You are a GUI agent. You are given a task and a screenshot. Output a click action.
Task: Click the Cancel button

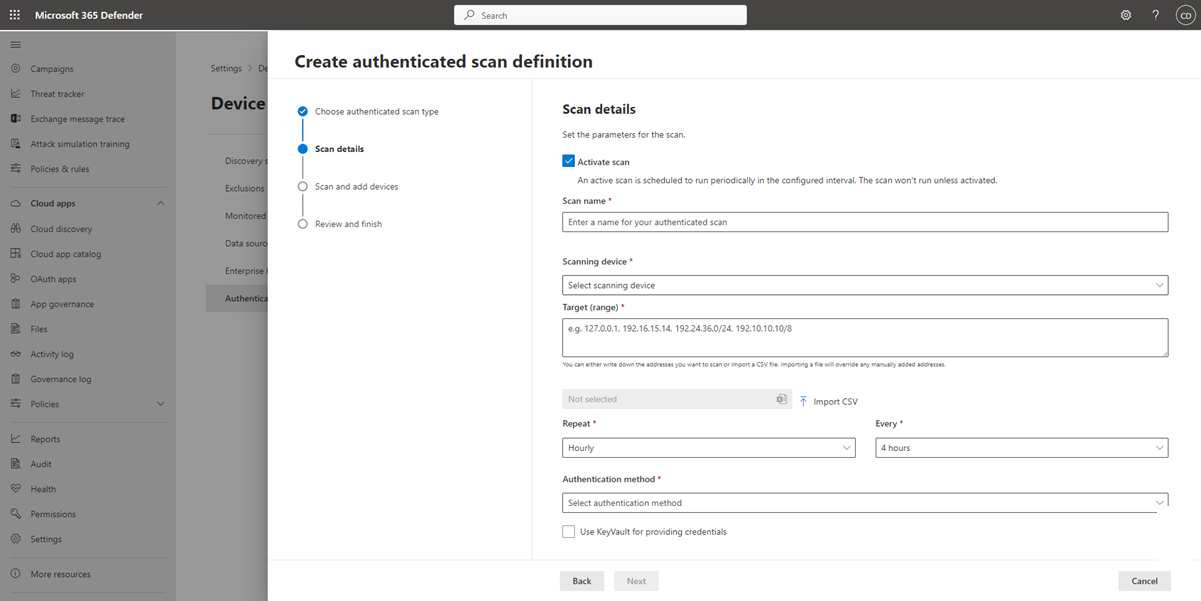pos(1144,581)
